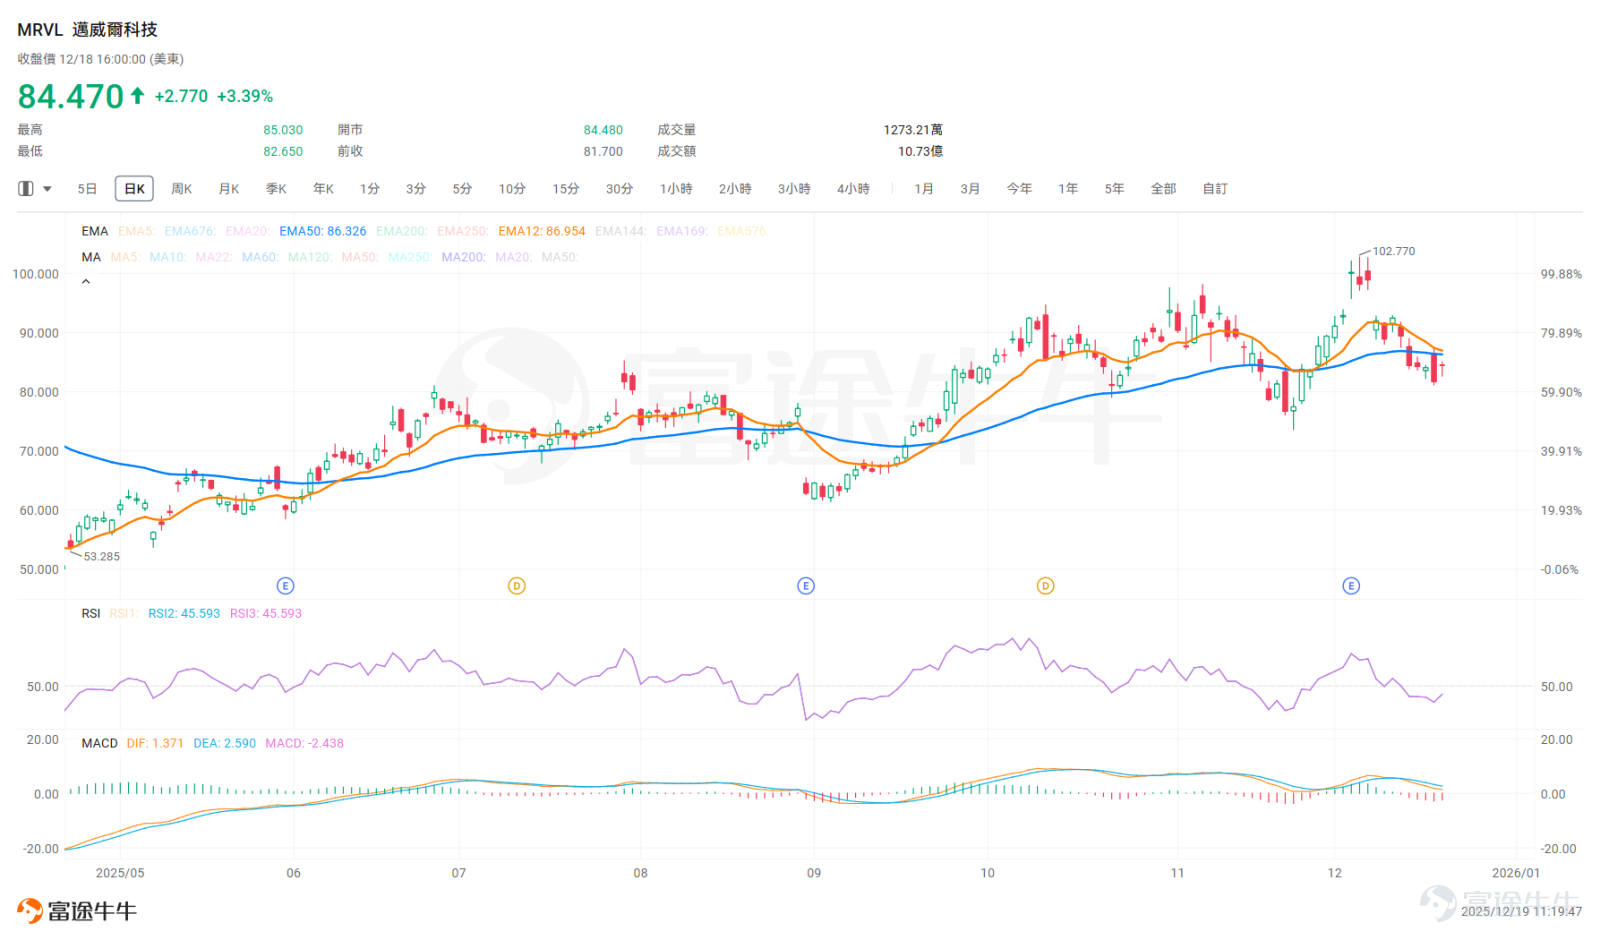
Task: Toggle the MA22 moving average
Action: point(214,257)
